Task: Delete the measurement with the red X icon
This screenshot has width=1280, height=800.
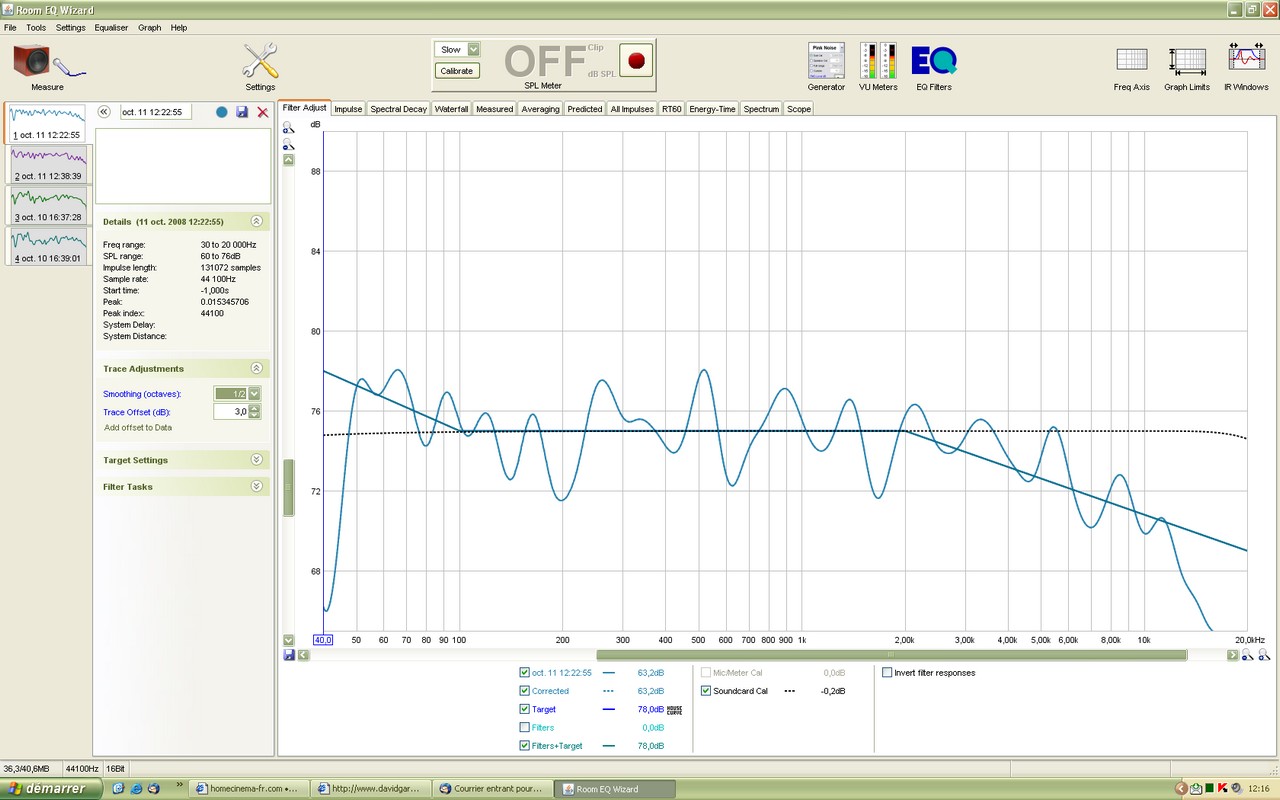Action: pyautogui.click(x=263, y=112)
